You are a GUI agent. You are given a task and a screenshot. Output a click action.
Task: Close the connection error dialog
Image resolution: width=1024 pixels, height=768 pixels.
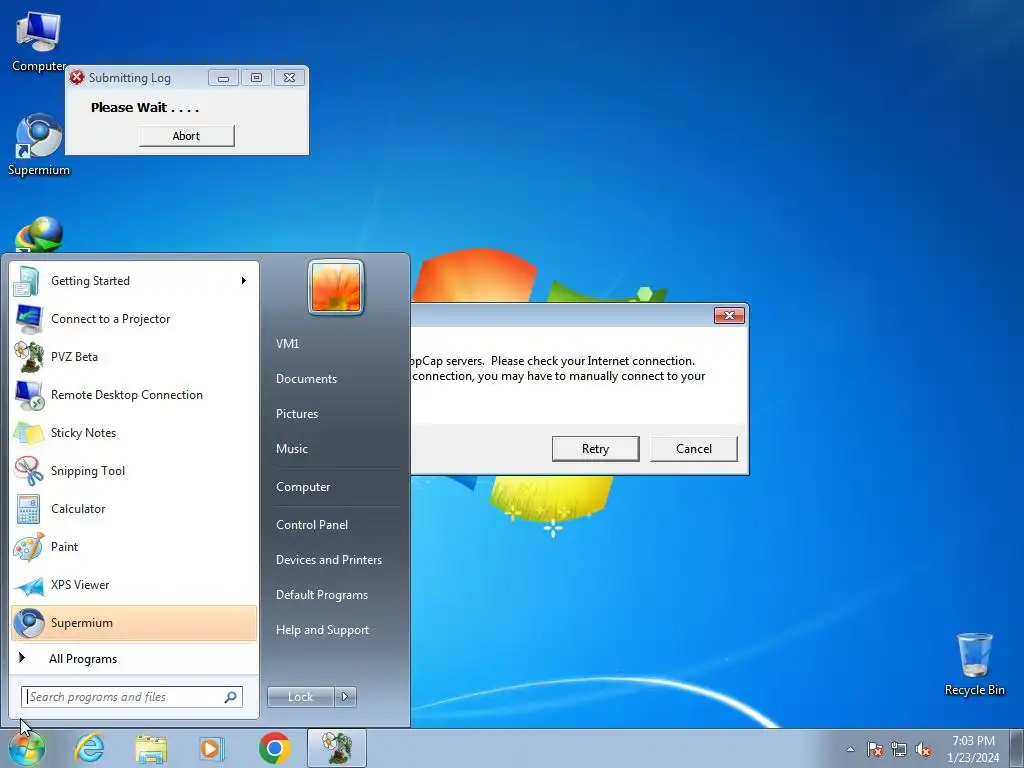tap(729, 316)
